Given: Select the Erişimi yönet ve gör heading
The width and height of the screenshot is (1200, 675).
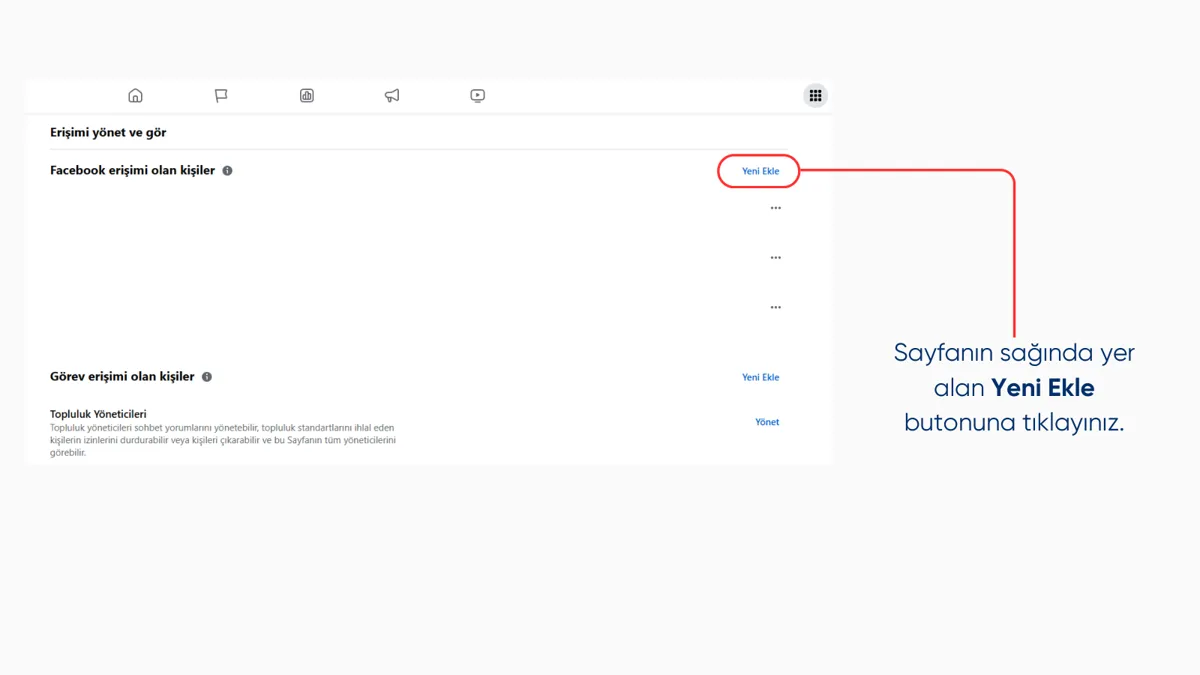Looking at the screenshot, I should tap(108, 132).
